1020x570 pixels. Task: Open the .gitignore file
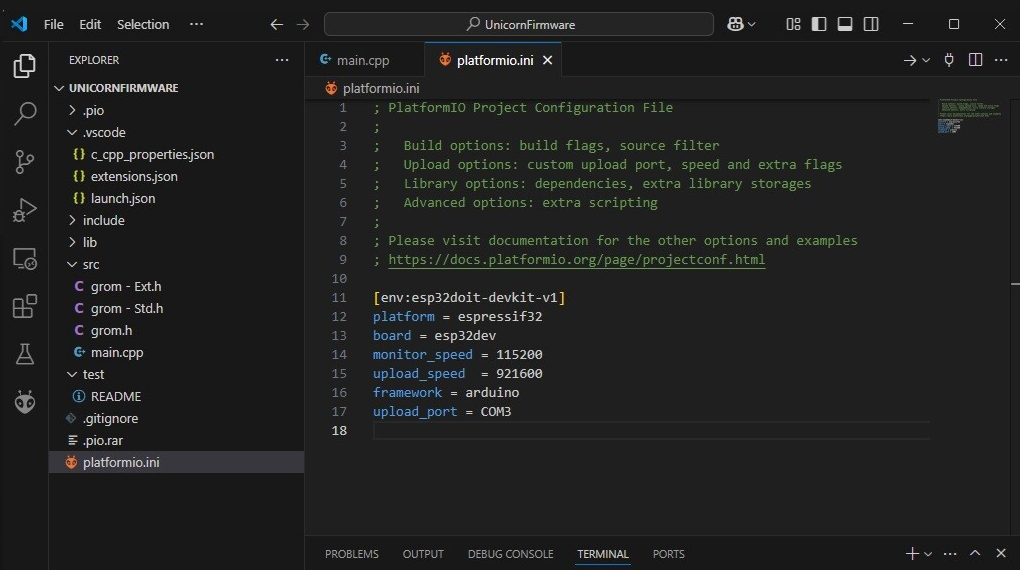[x=176, y=418]
